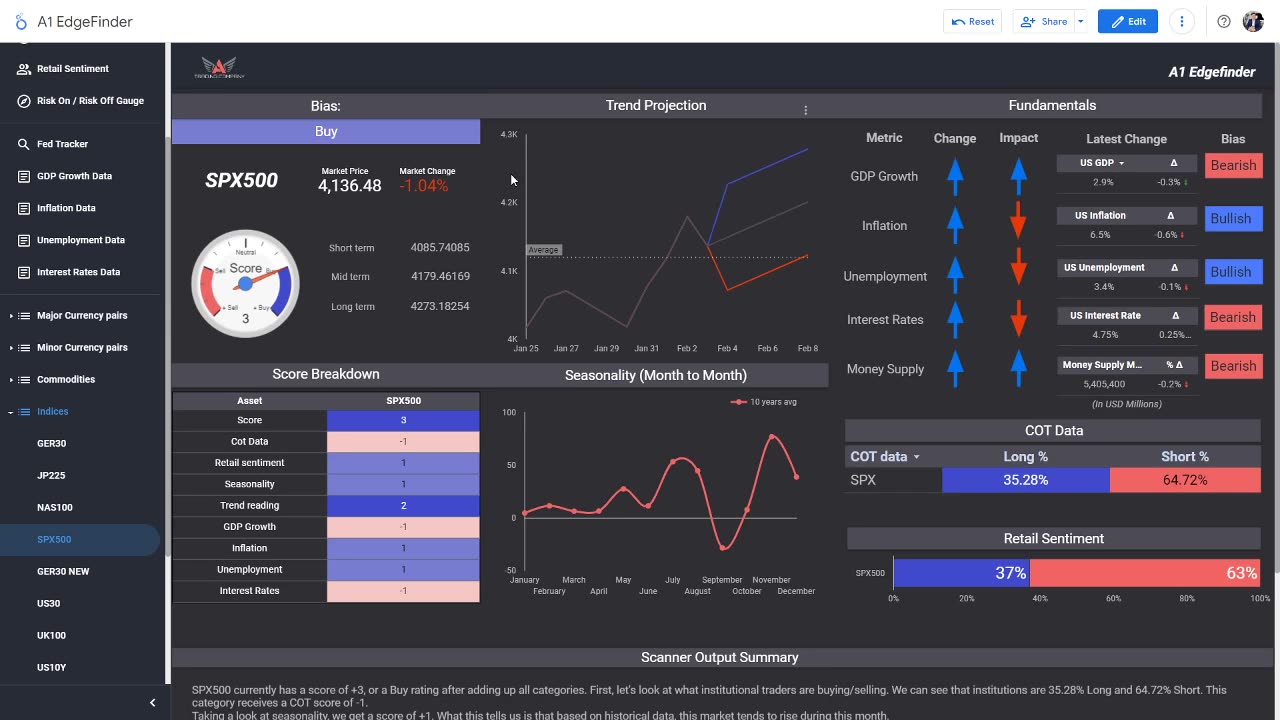Screen dimensions: 1280x720
Task: Open the user profile avatar
Action: [1253, 22]
